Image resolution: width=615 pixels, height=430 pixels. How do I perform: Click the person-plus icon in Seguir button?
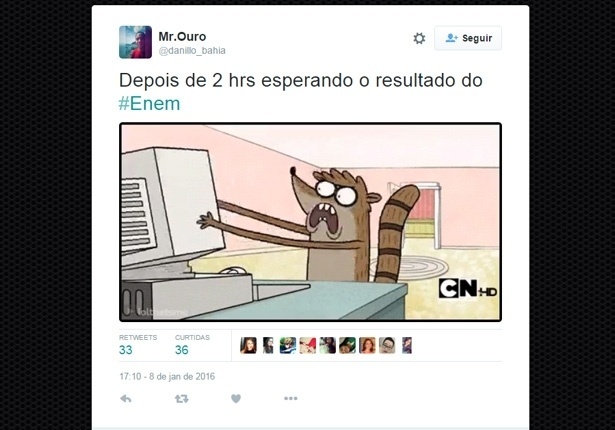[x=451, y=38]
